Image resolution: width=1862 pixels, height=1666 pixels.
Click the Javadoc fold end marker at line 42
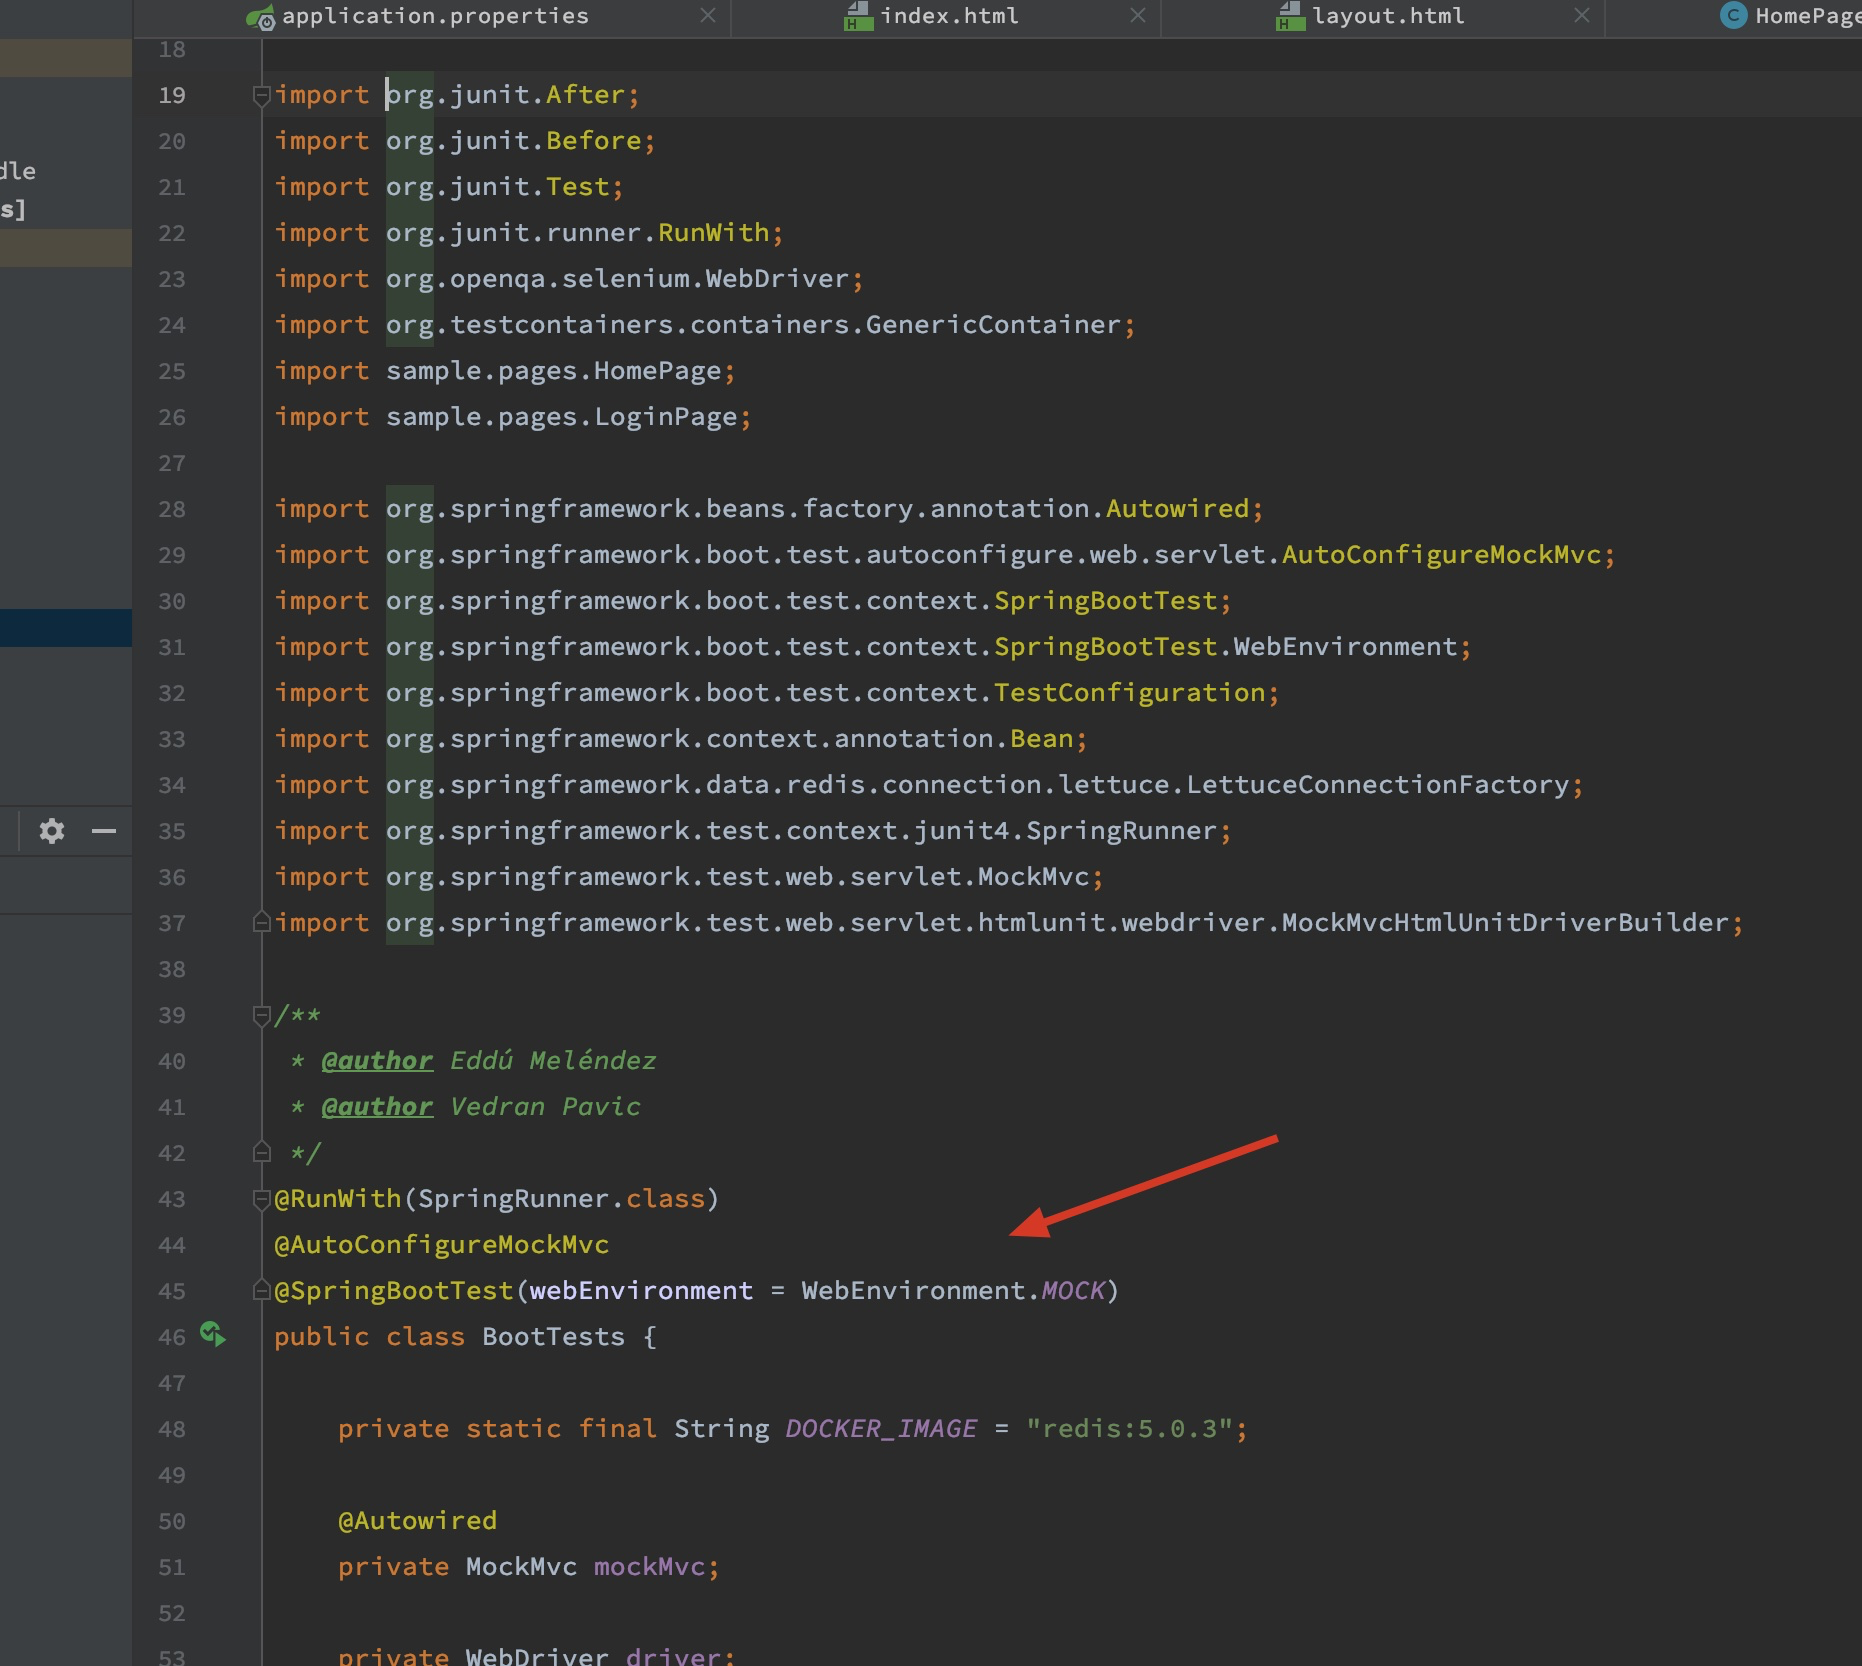click(262, 1152)
